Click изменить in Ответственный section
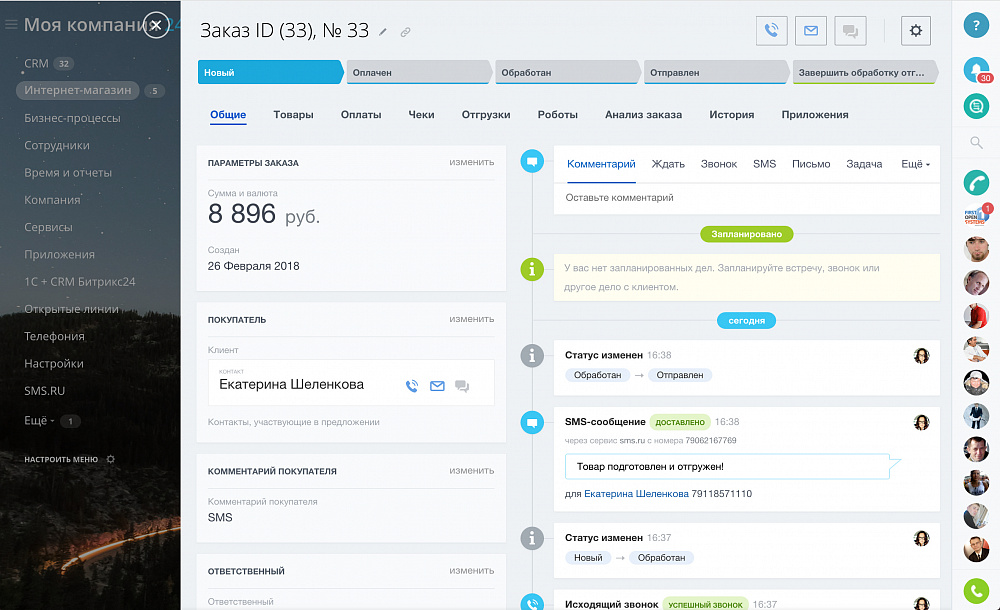The width and height of the screenshot is (1000, 610). (471, 570)
